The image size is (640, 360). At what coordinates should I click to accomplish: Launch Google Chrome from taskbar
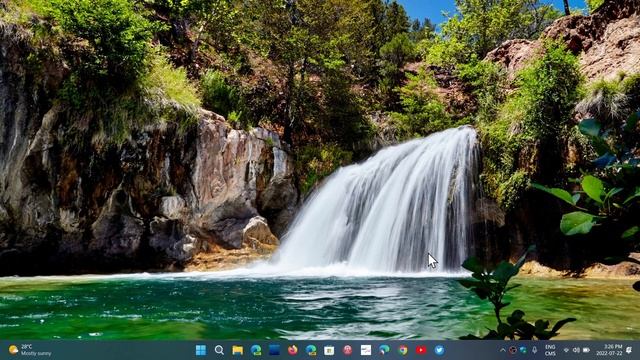(x=403, y=350)
